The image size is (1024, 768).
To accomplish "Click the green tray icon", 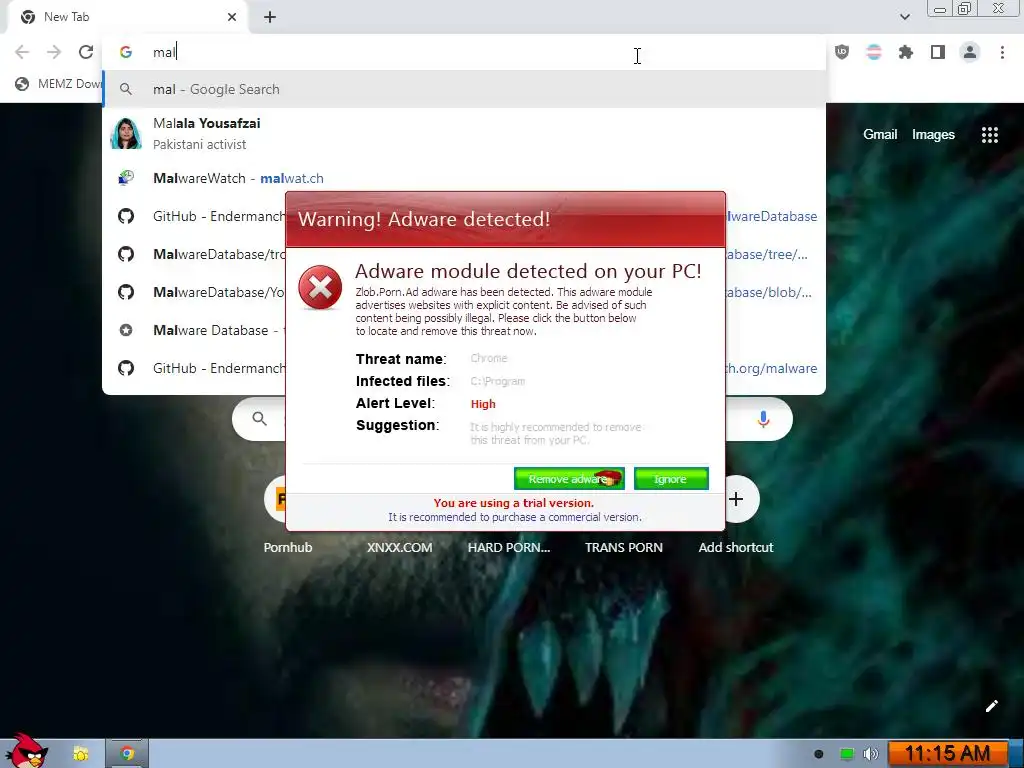I will pos(846,754).
